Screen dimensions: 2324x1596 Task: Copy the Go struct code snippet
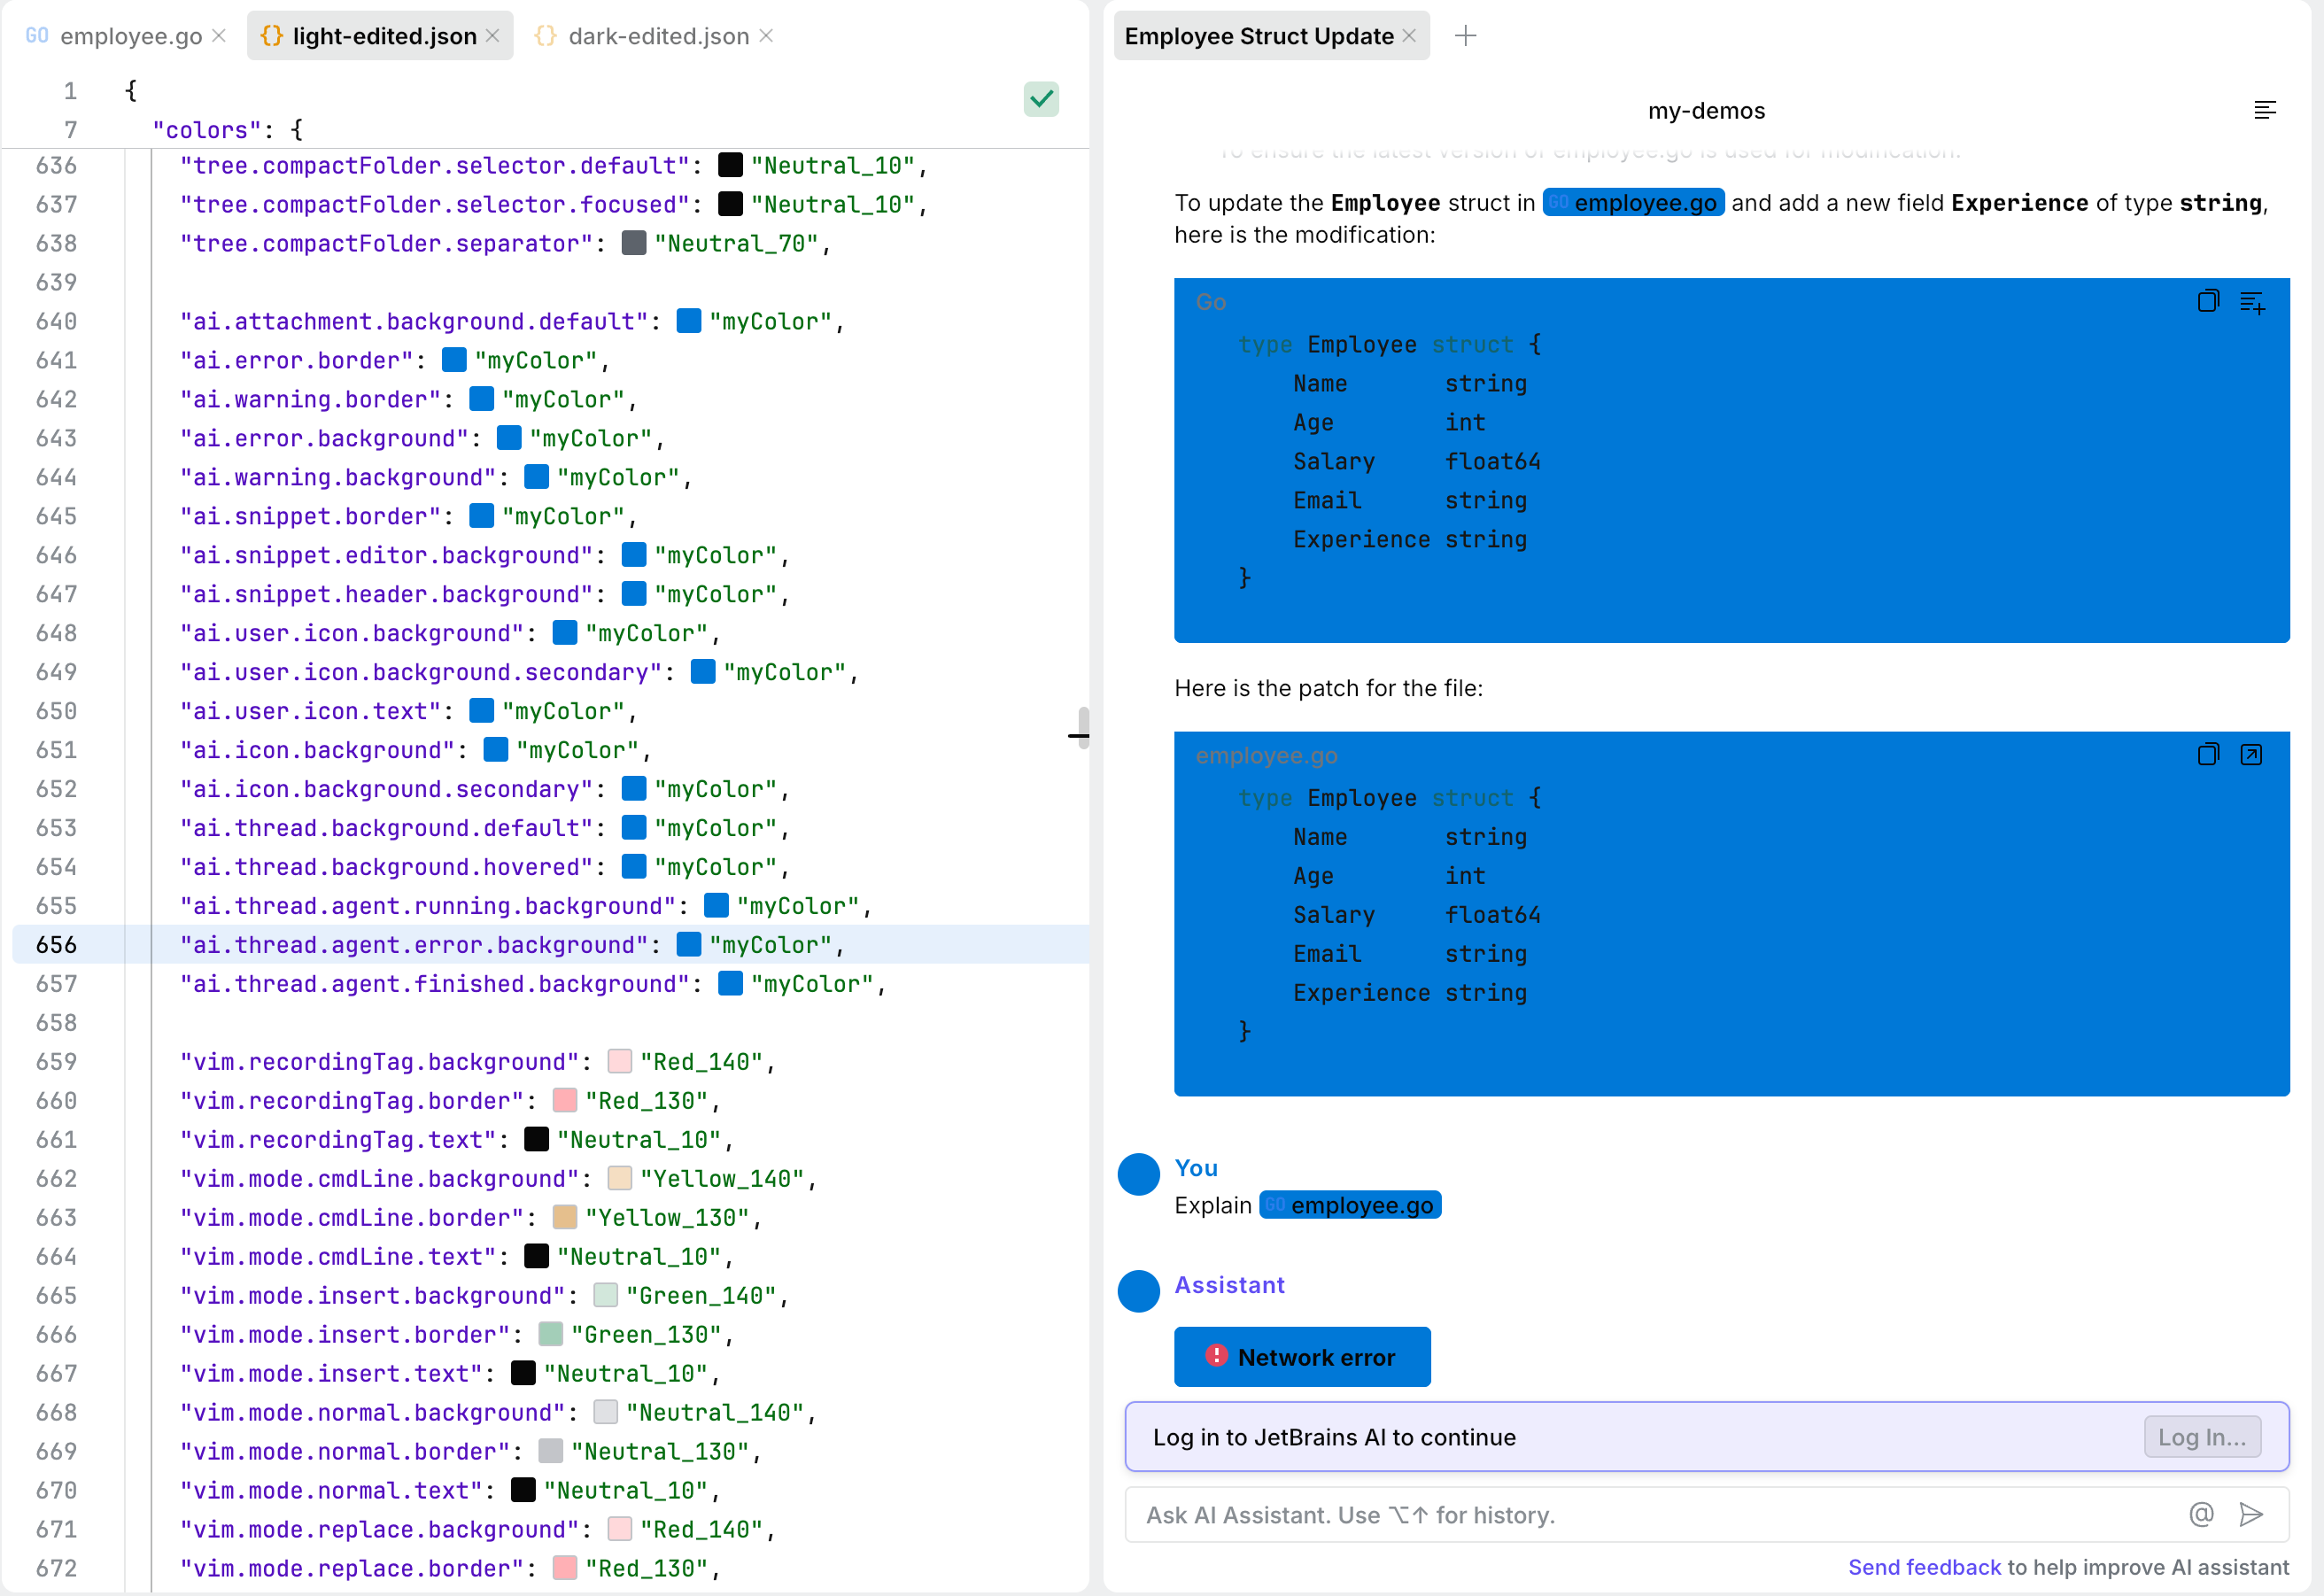tap(2208, 302)
